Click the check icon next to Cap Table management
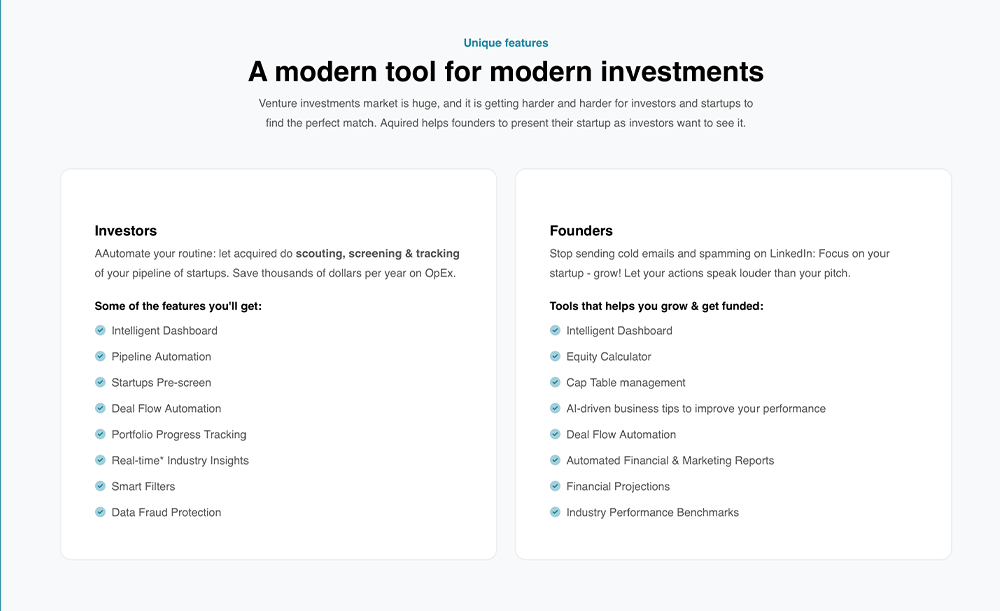The width and height of the screenshot is (1000, 611). [x=555, y=382]
